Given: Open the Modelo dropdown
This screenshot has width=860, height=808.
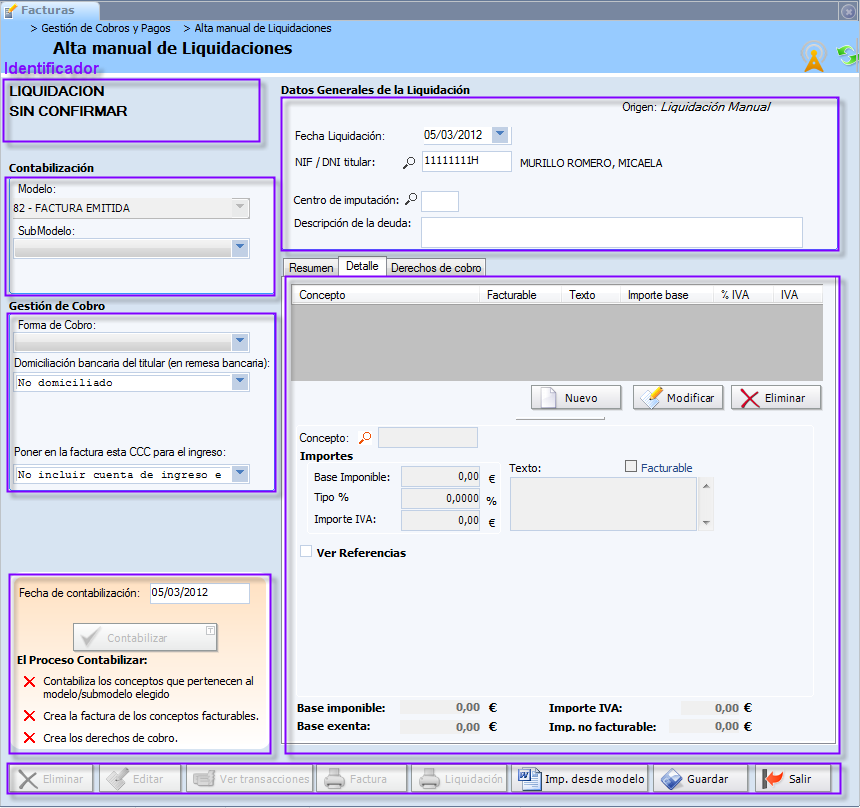Looking at the screenshot, I should (240, 207).
